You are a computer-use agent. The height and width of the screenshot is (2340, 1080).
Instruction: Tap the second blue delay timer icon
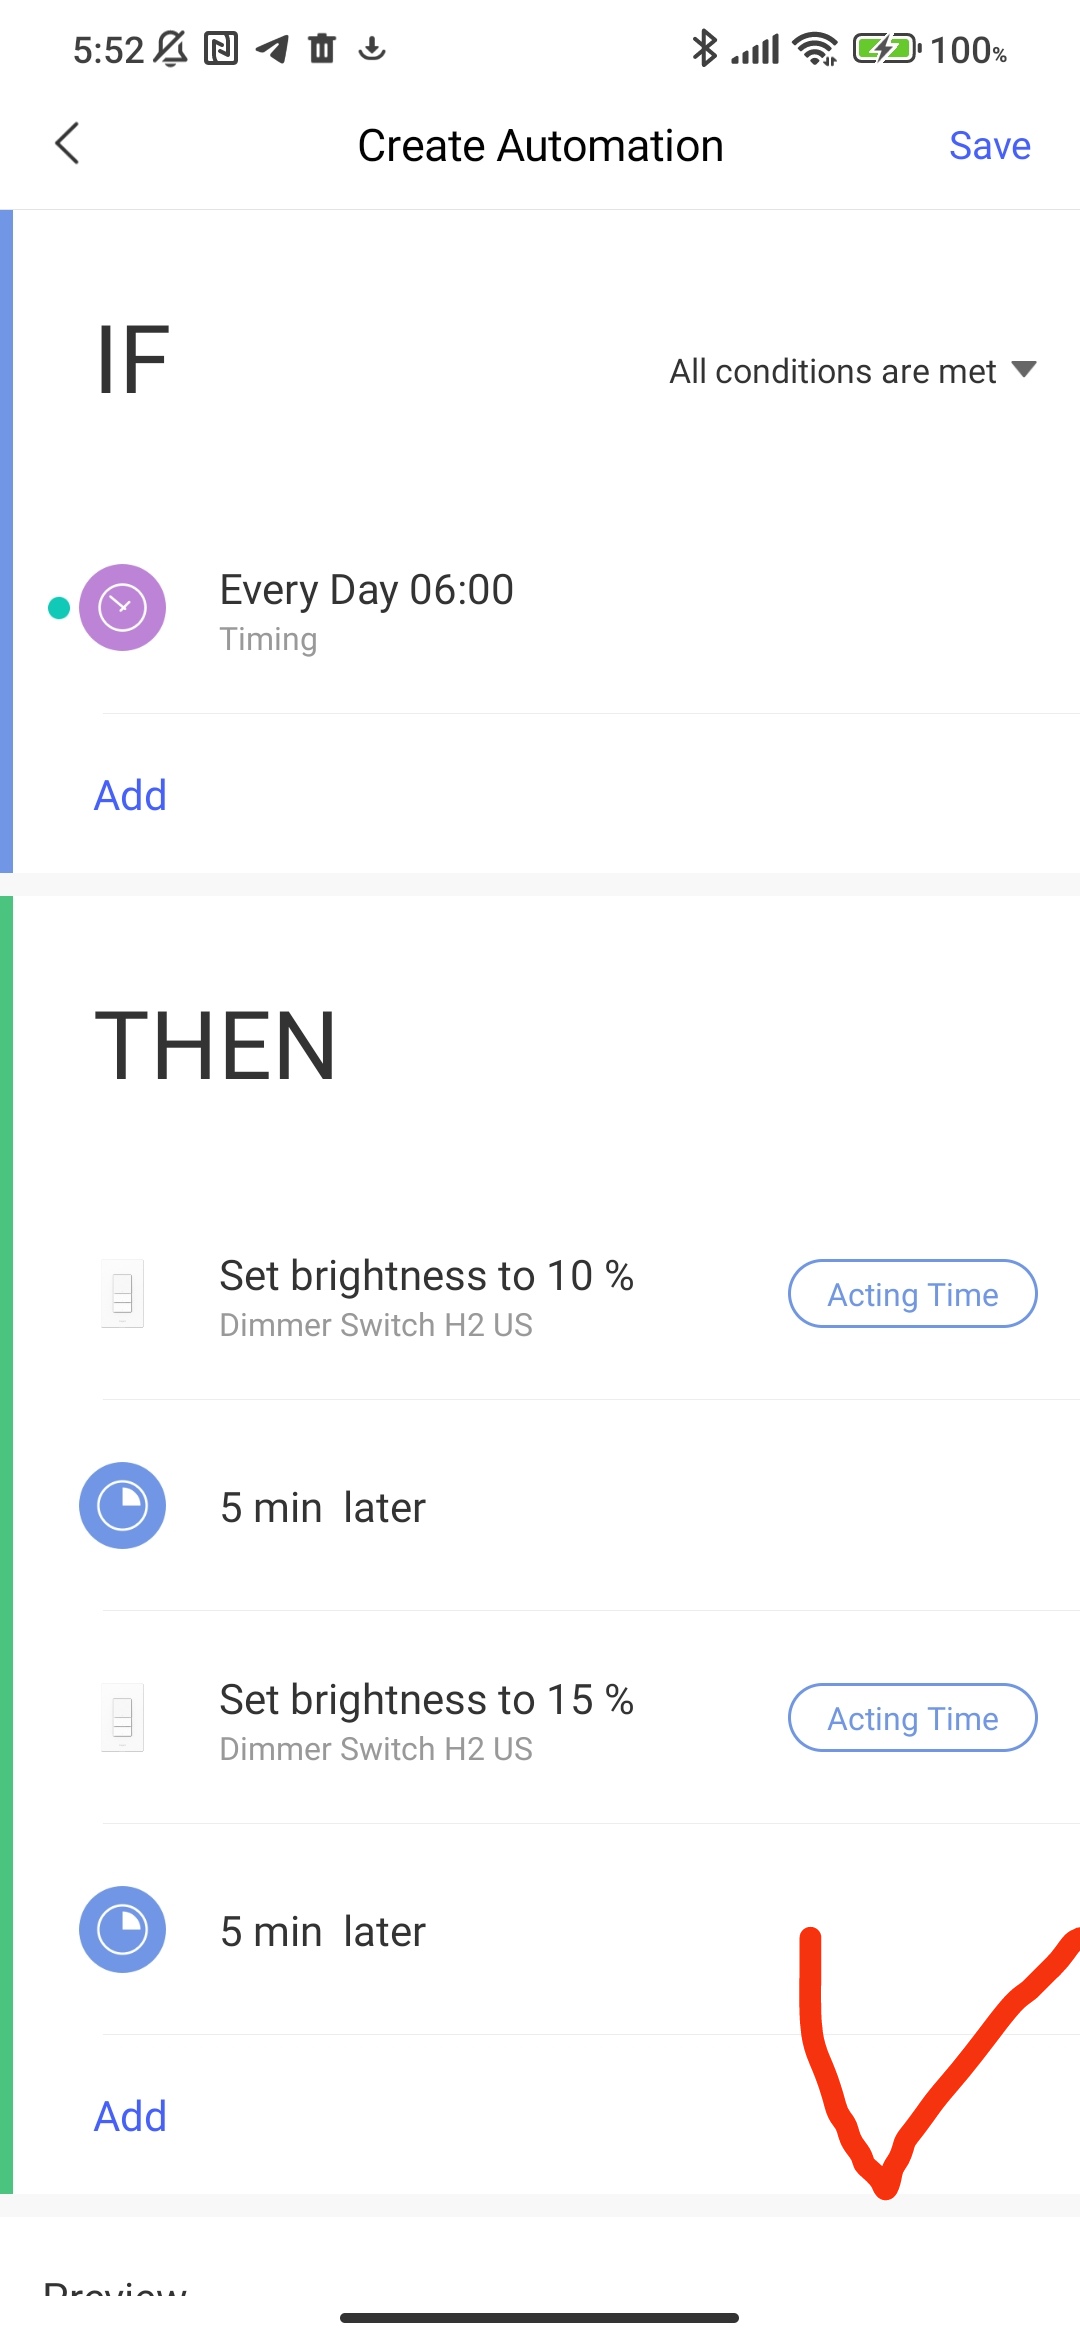point(122,1930)
